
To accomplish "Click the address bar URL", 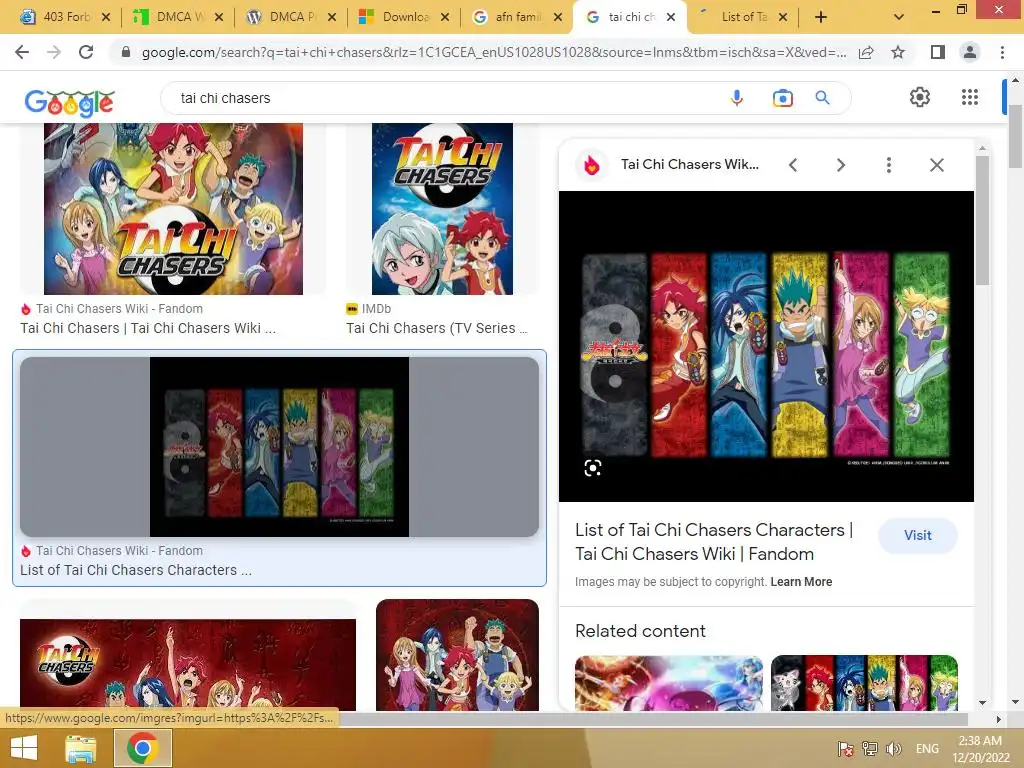I will click(x=494, y=52).
